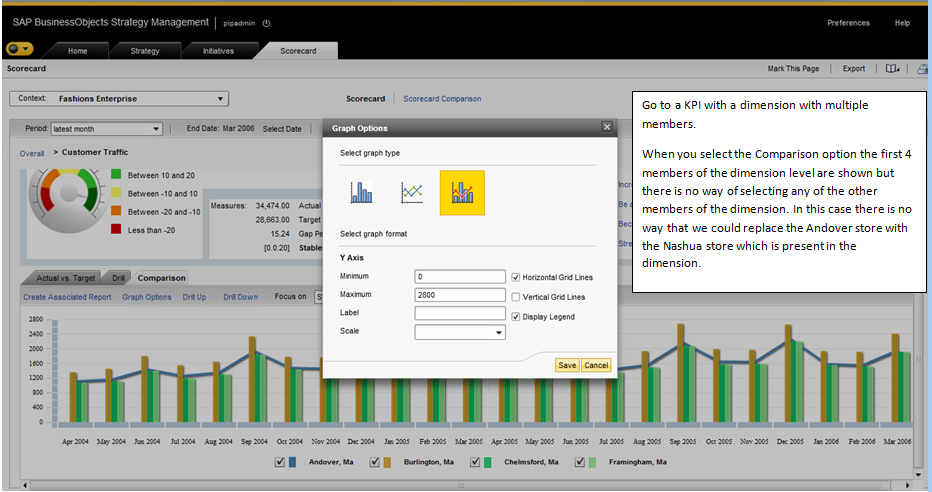The image size is (932, 492).
Task: Uncheck the Display Legend checkbox
Action: [515, 317]
